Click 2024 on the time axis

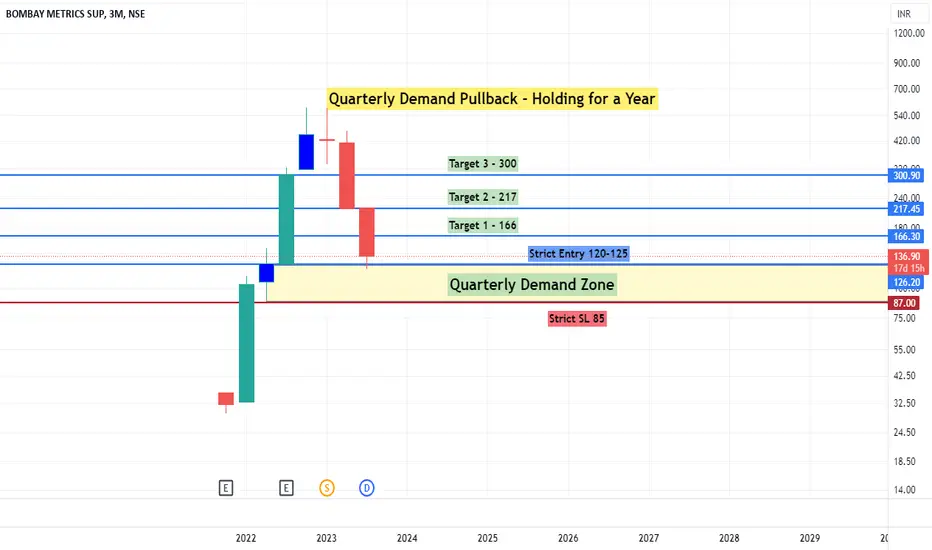pos(407,538)
